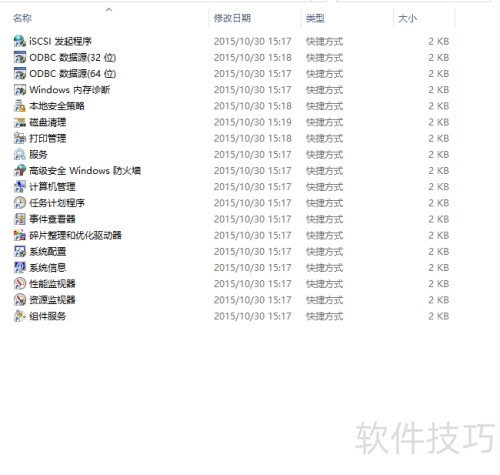Click the 系统配置 entry name
This screenshot has height=475, width=500.
(48, 251)
